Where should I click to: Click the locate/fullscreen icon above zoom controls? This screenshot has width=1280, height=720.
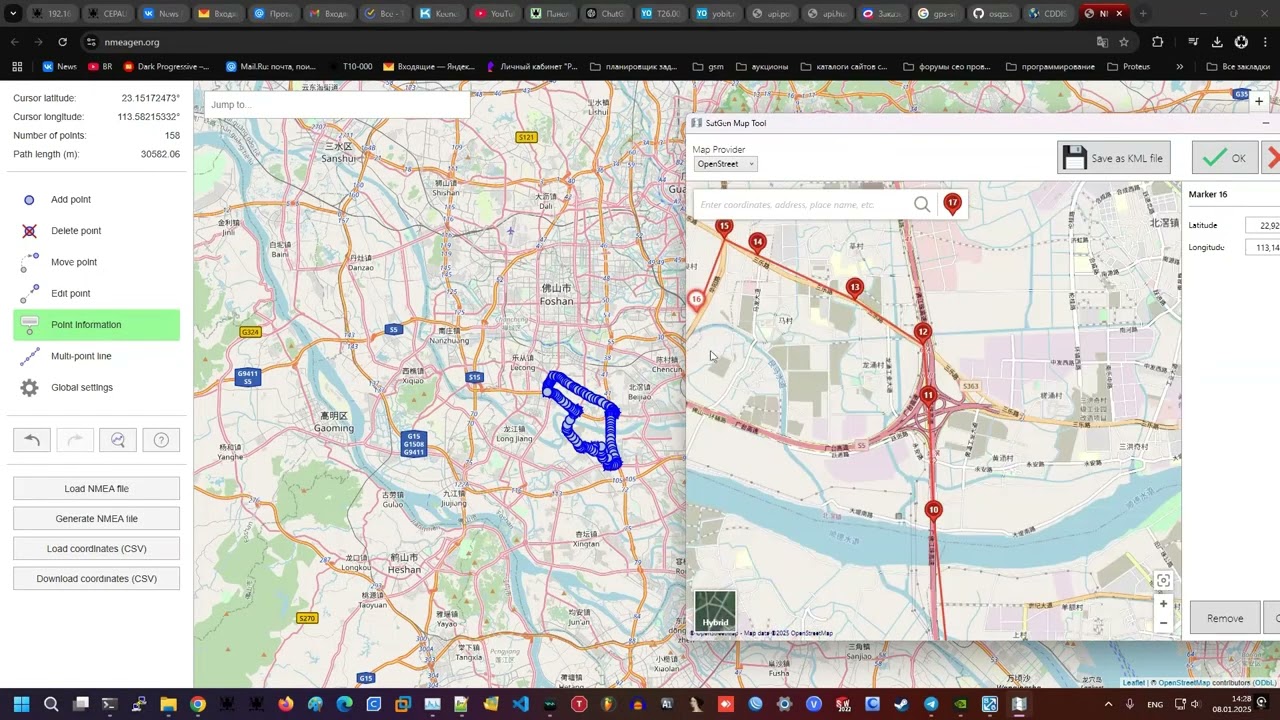coord(1163,581)
